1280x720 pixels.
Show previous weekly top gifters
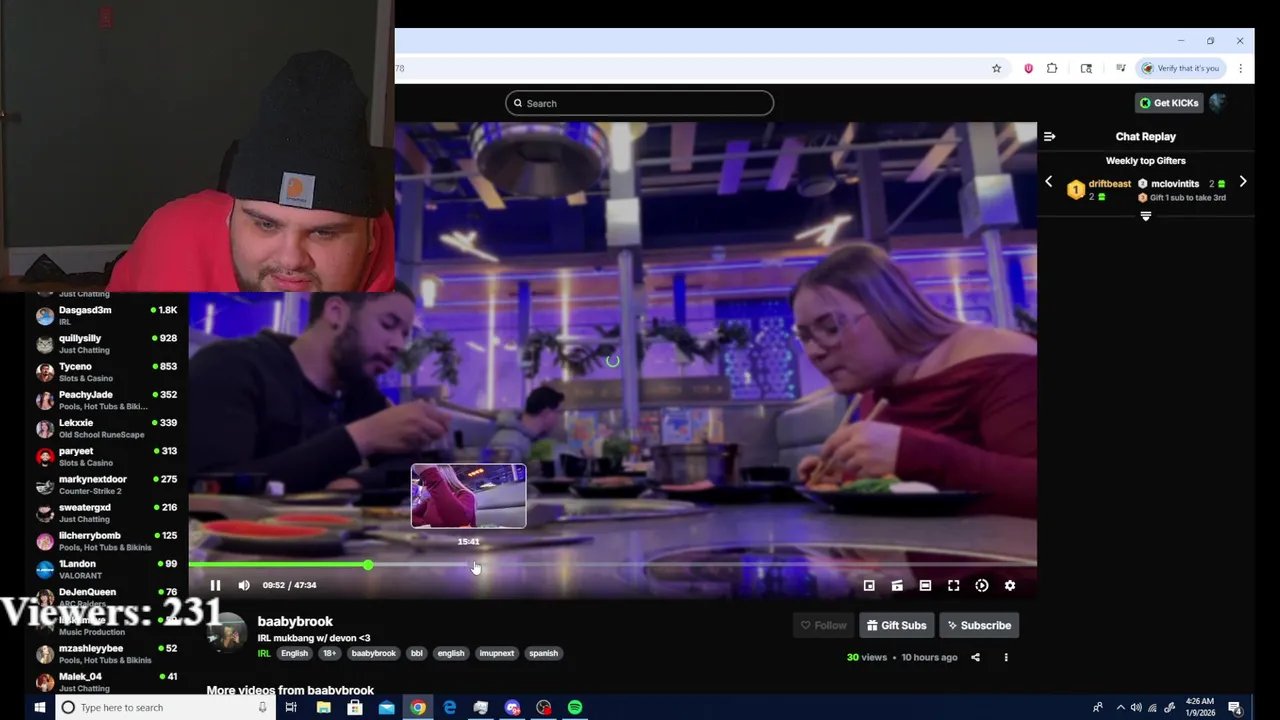[1048, 182]
